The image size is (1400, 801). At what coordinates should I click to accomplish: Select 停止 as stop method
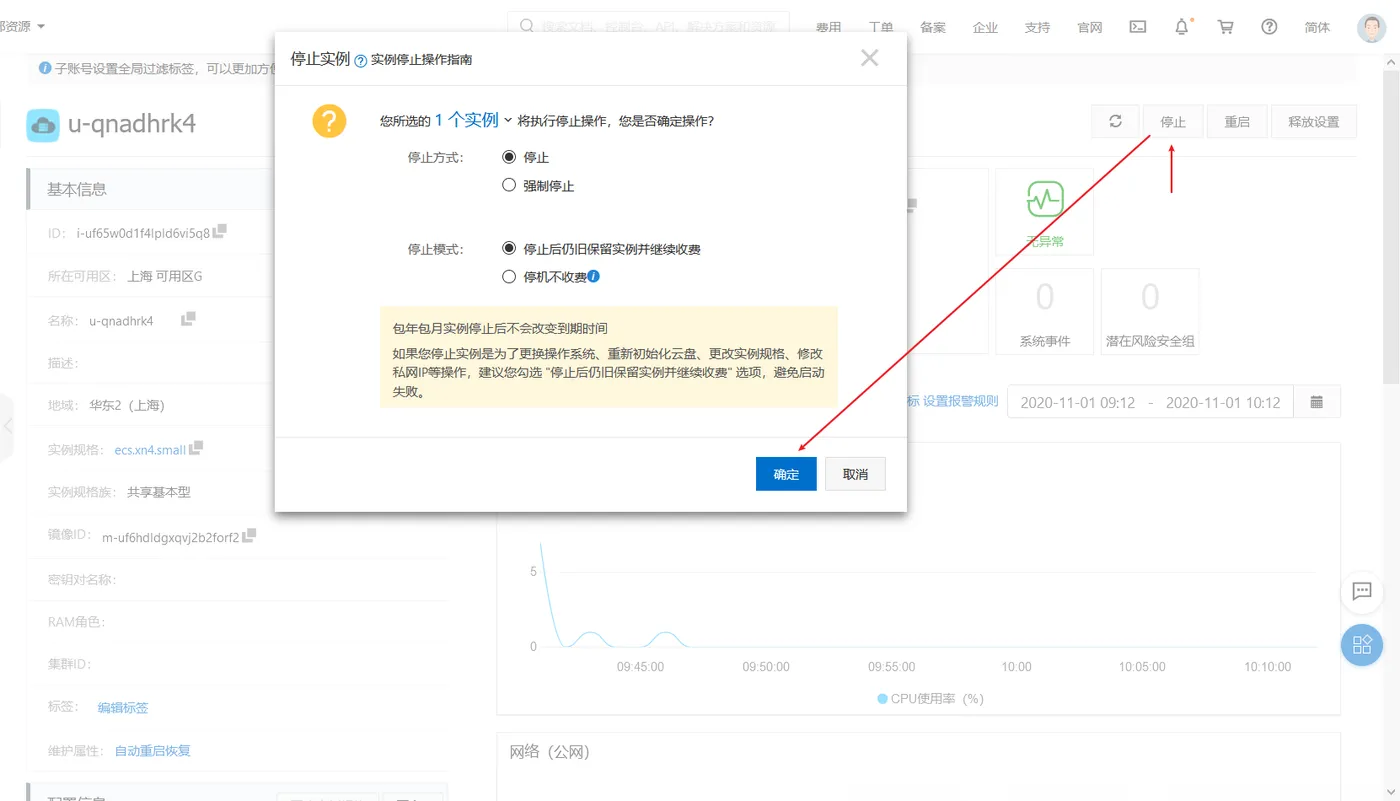pos(509,157)
